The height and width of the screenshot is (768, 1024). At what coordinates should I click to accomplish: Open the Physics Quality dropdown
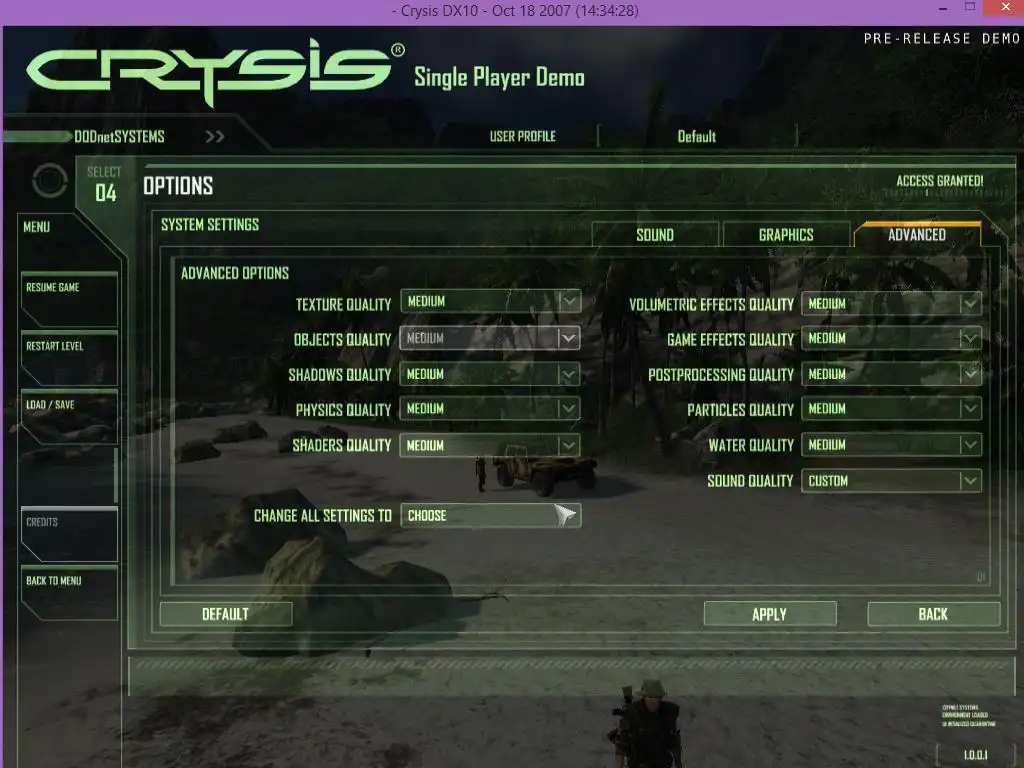click(x=490, y=408)
